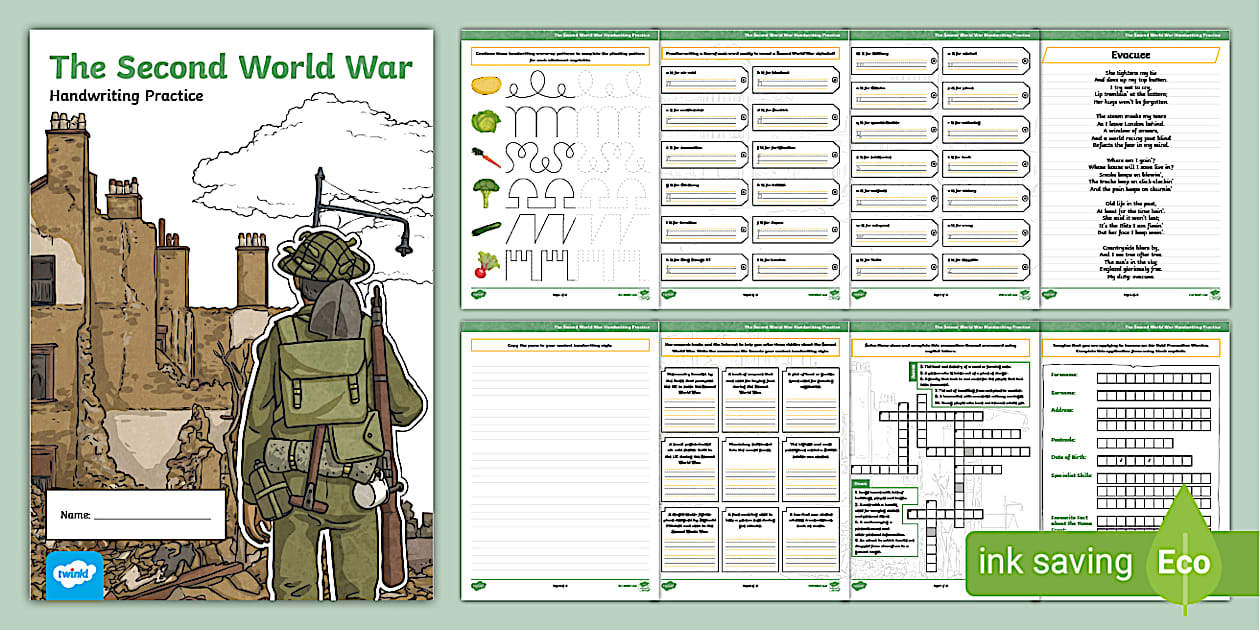Select the cabbage illustration on the tracing page
1260x630 pixels.
click(x=485, y=120)
